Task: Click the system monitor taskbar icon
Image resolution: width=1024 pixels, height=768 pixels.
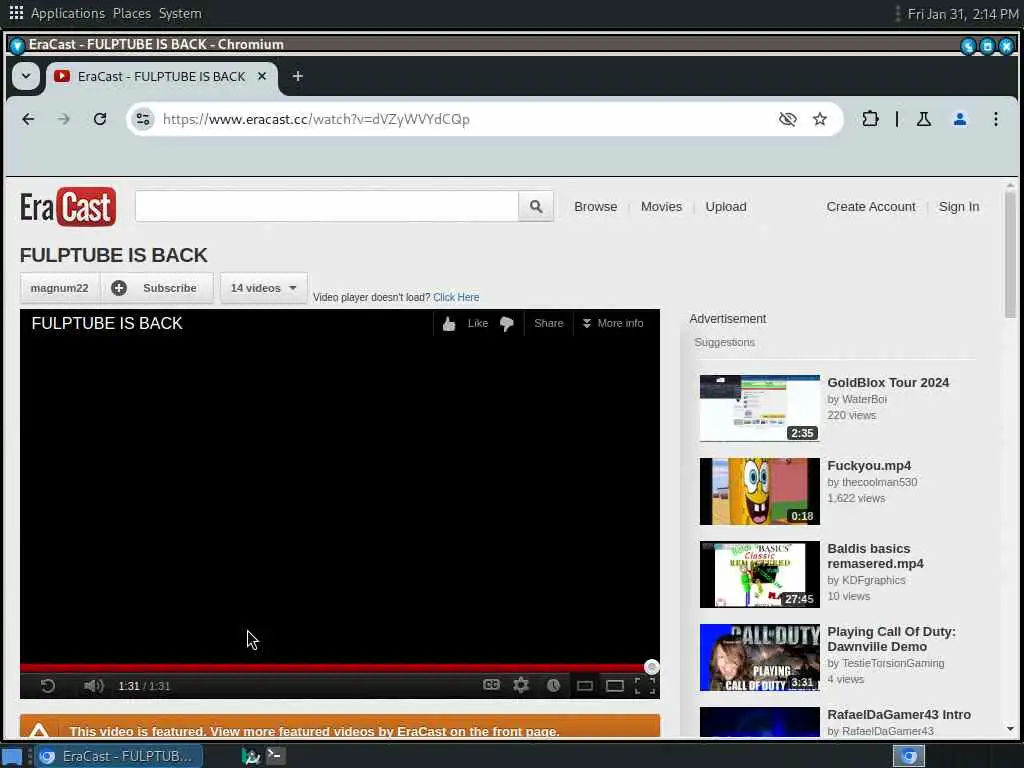Action: point(251,756)
